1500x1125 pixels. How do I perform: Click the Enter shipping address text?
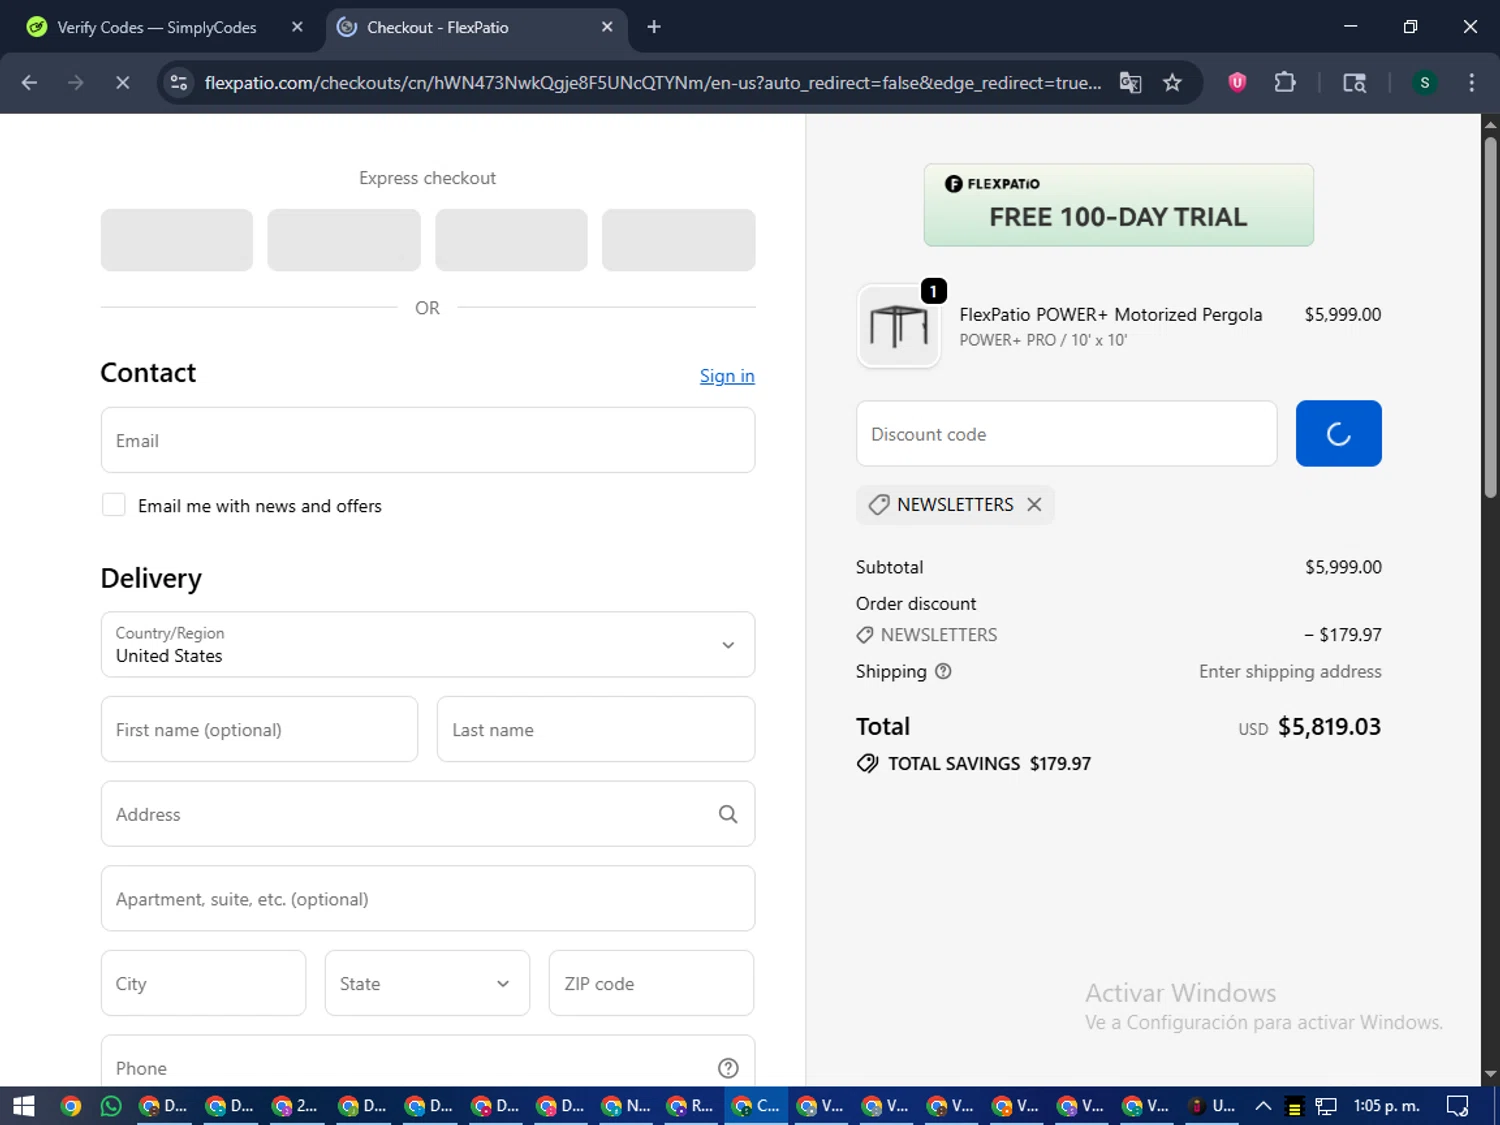pyautogui.click(x=1290, y=672)
